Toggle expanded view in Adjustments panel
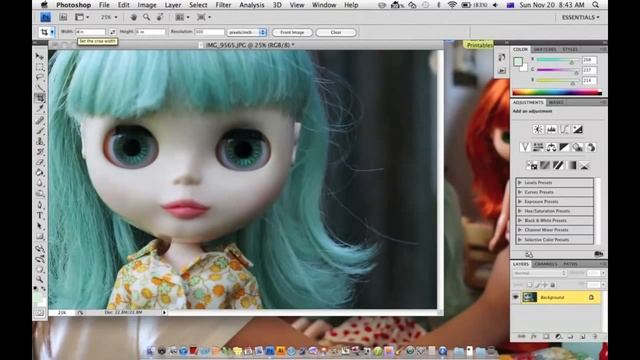The image size is (640, 360). (529, 254)
